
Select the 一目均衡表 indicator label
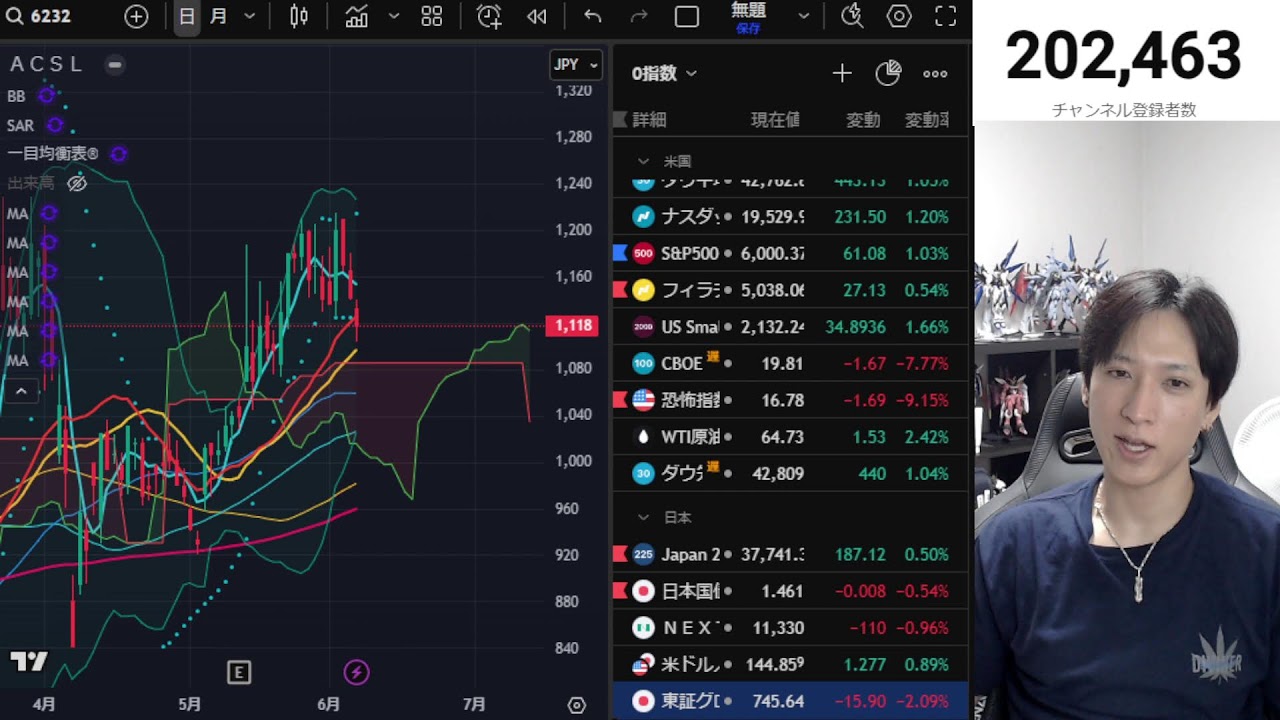(52, 154)
